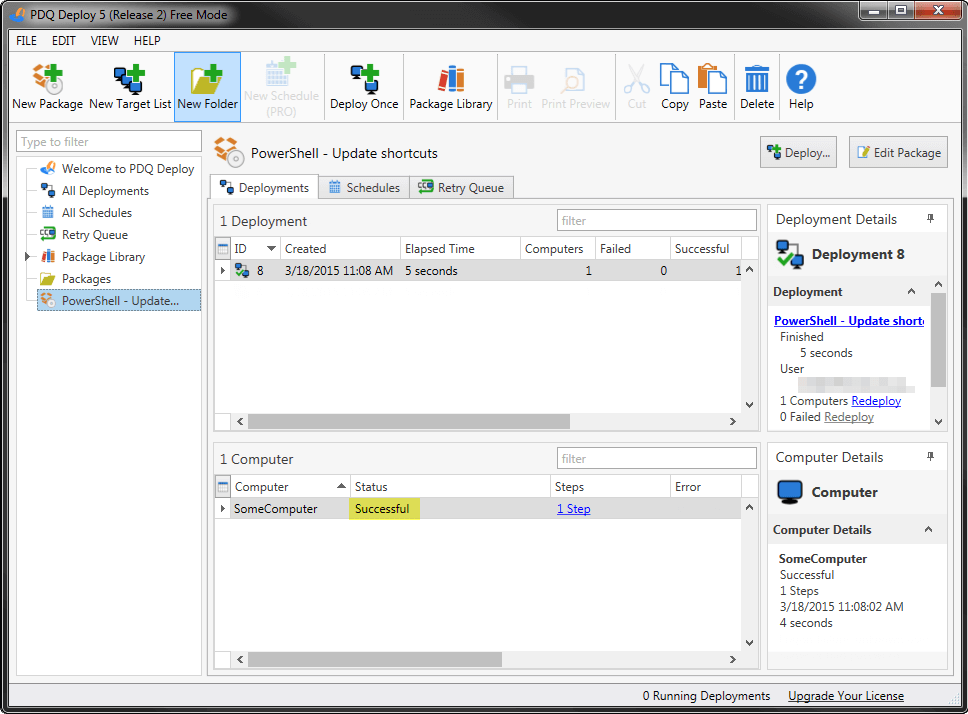Viewport: 968px width, 714px height.
Task: Switch to the Retry Queue tab
Action: pyautogui.click(x=461, y=188)
